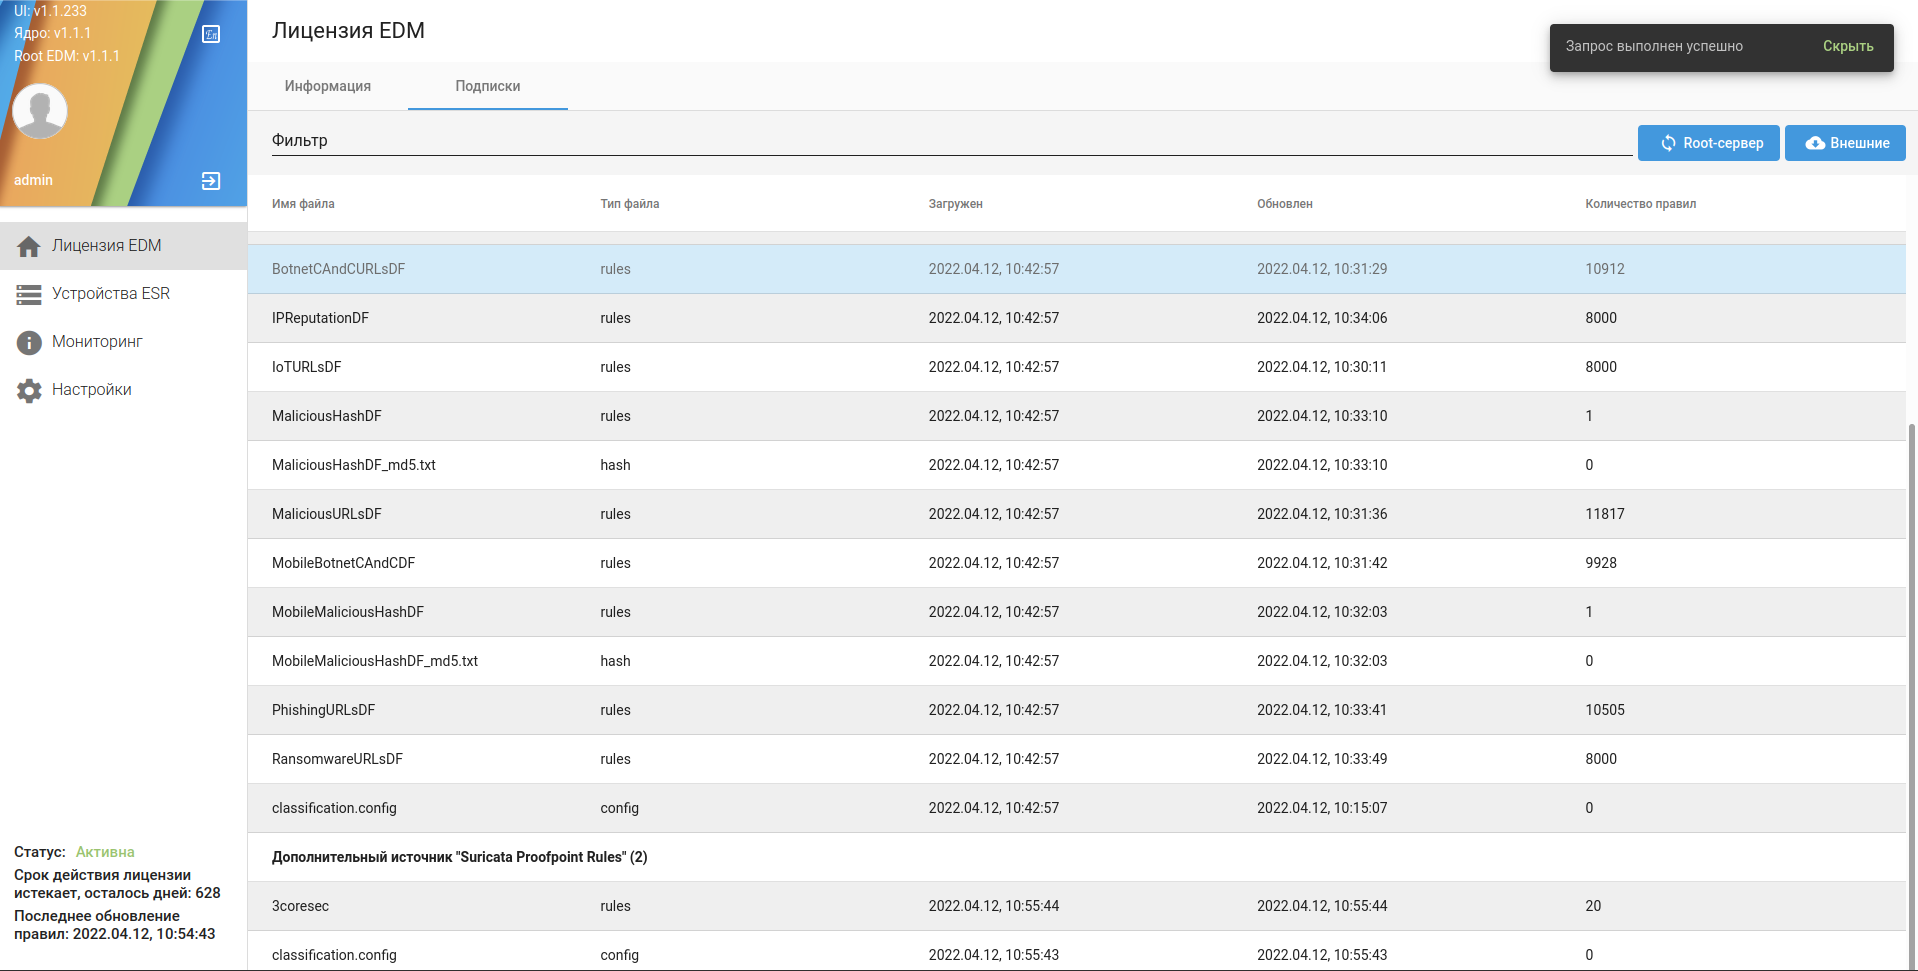This screenshot has width=1918, height=971.
Task: Click the admin user avatar
Action: click(x=40, y=111)
